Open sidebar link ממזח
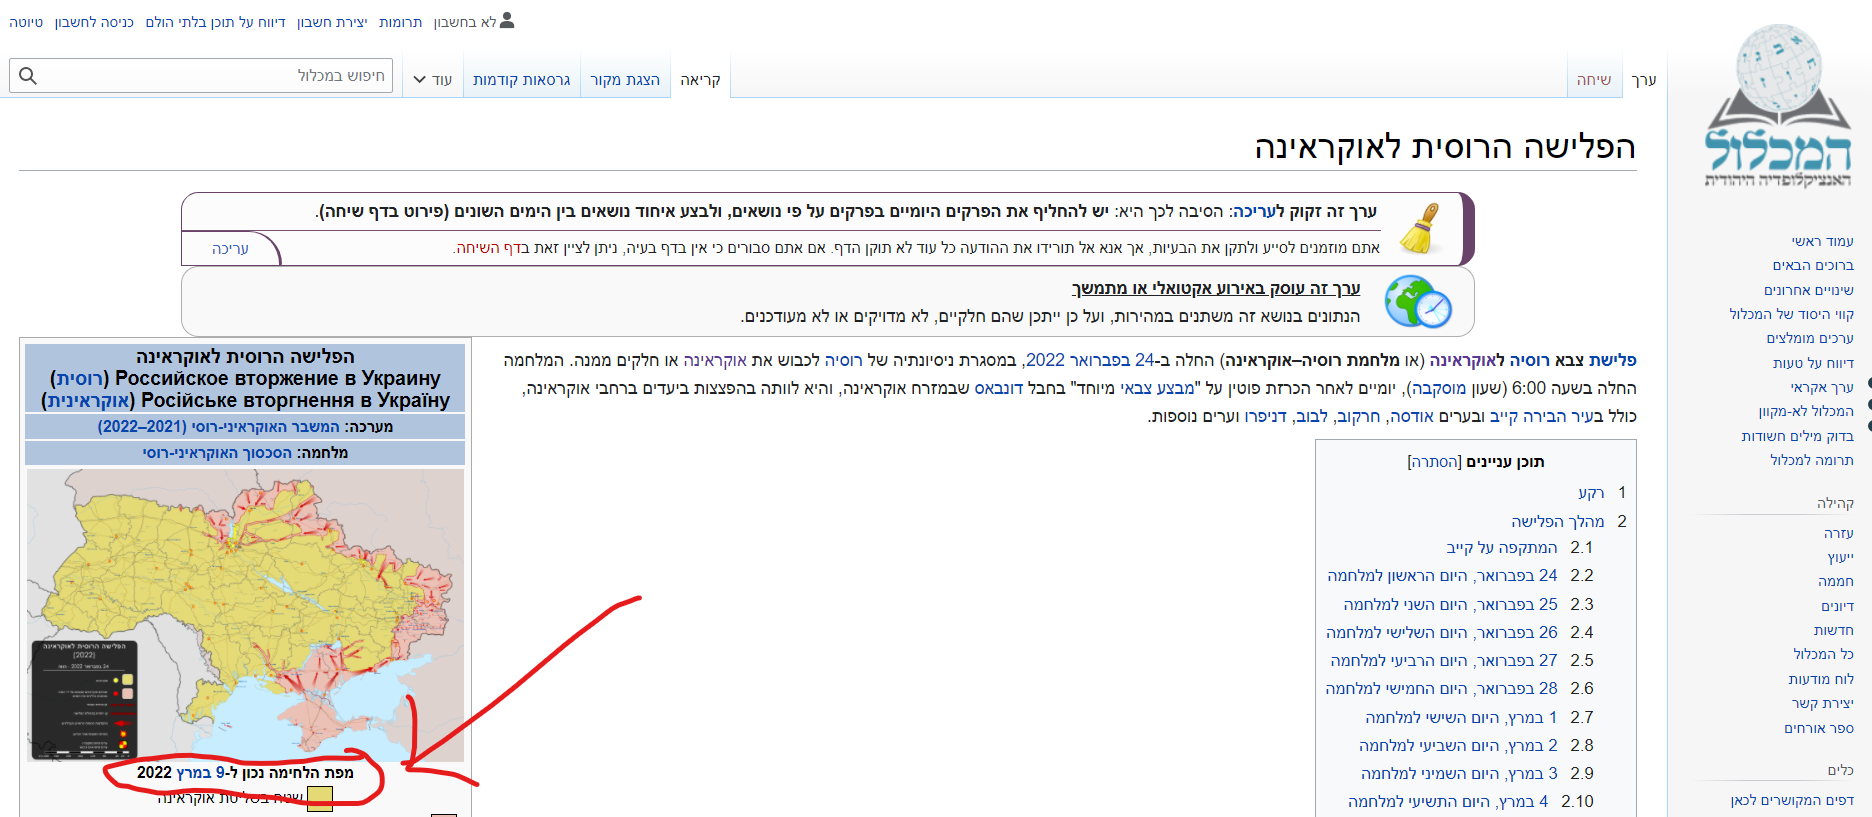1872x817 pixels. point(1836,581)
